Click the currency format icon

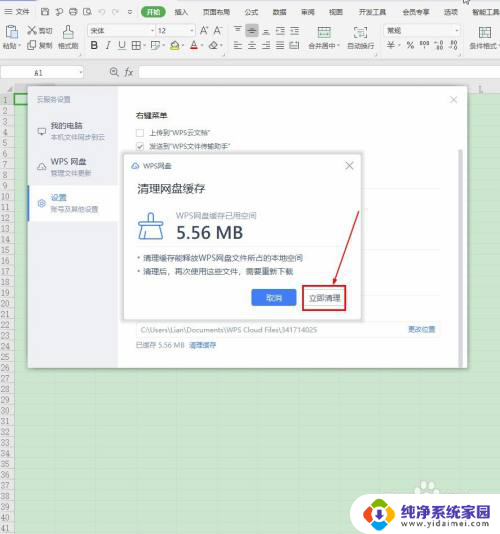pos(391,45)
